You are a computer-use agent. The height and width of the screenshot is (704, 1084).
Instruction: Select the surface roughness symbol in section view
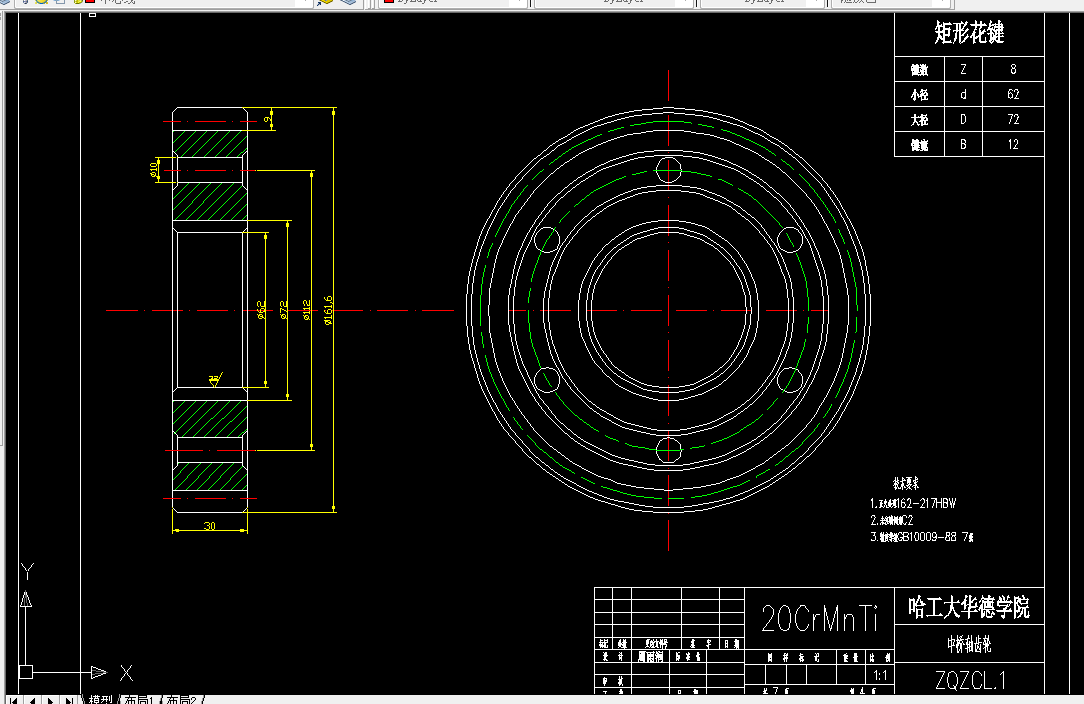point(216,379)
